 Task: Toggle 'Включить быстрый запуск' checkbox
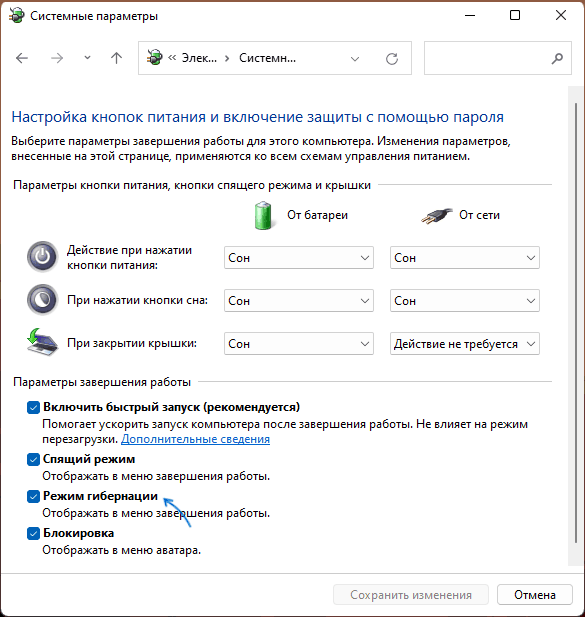click(33, 407)
